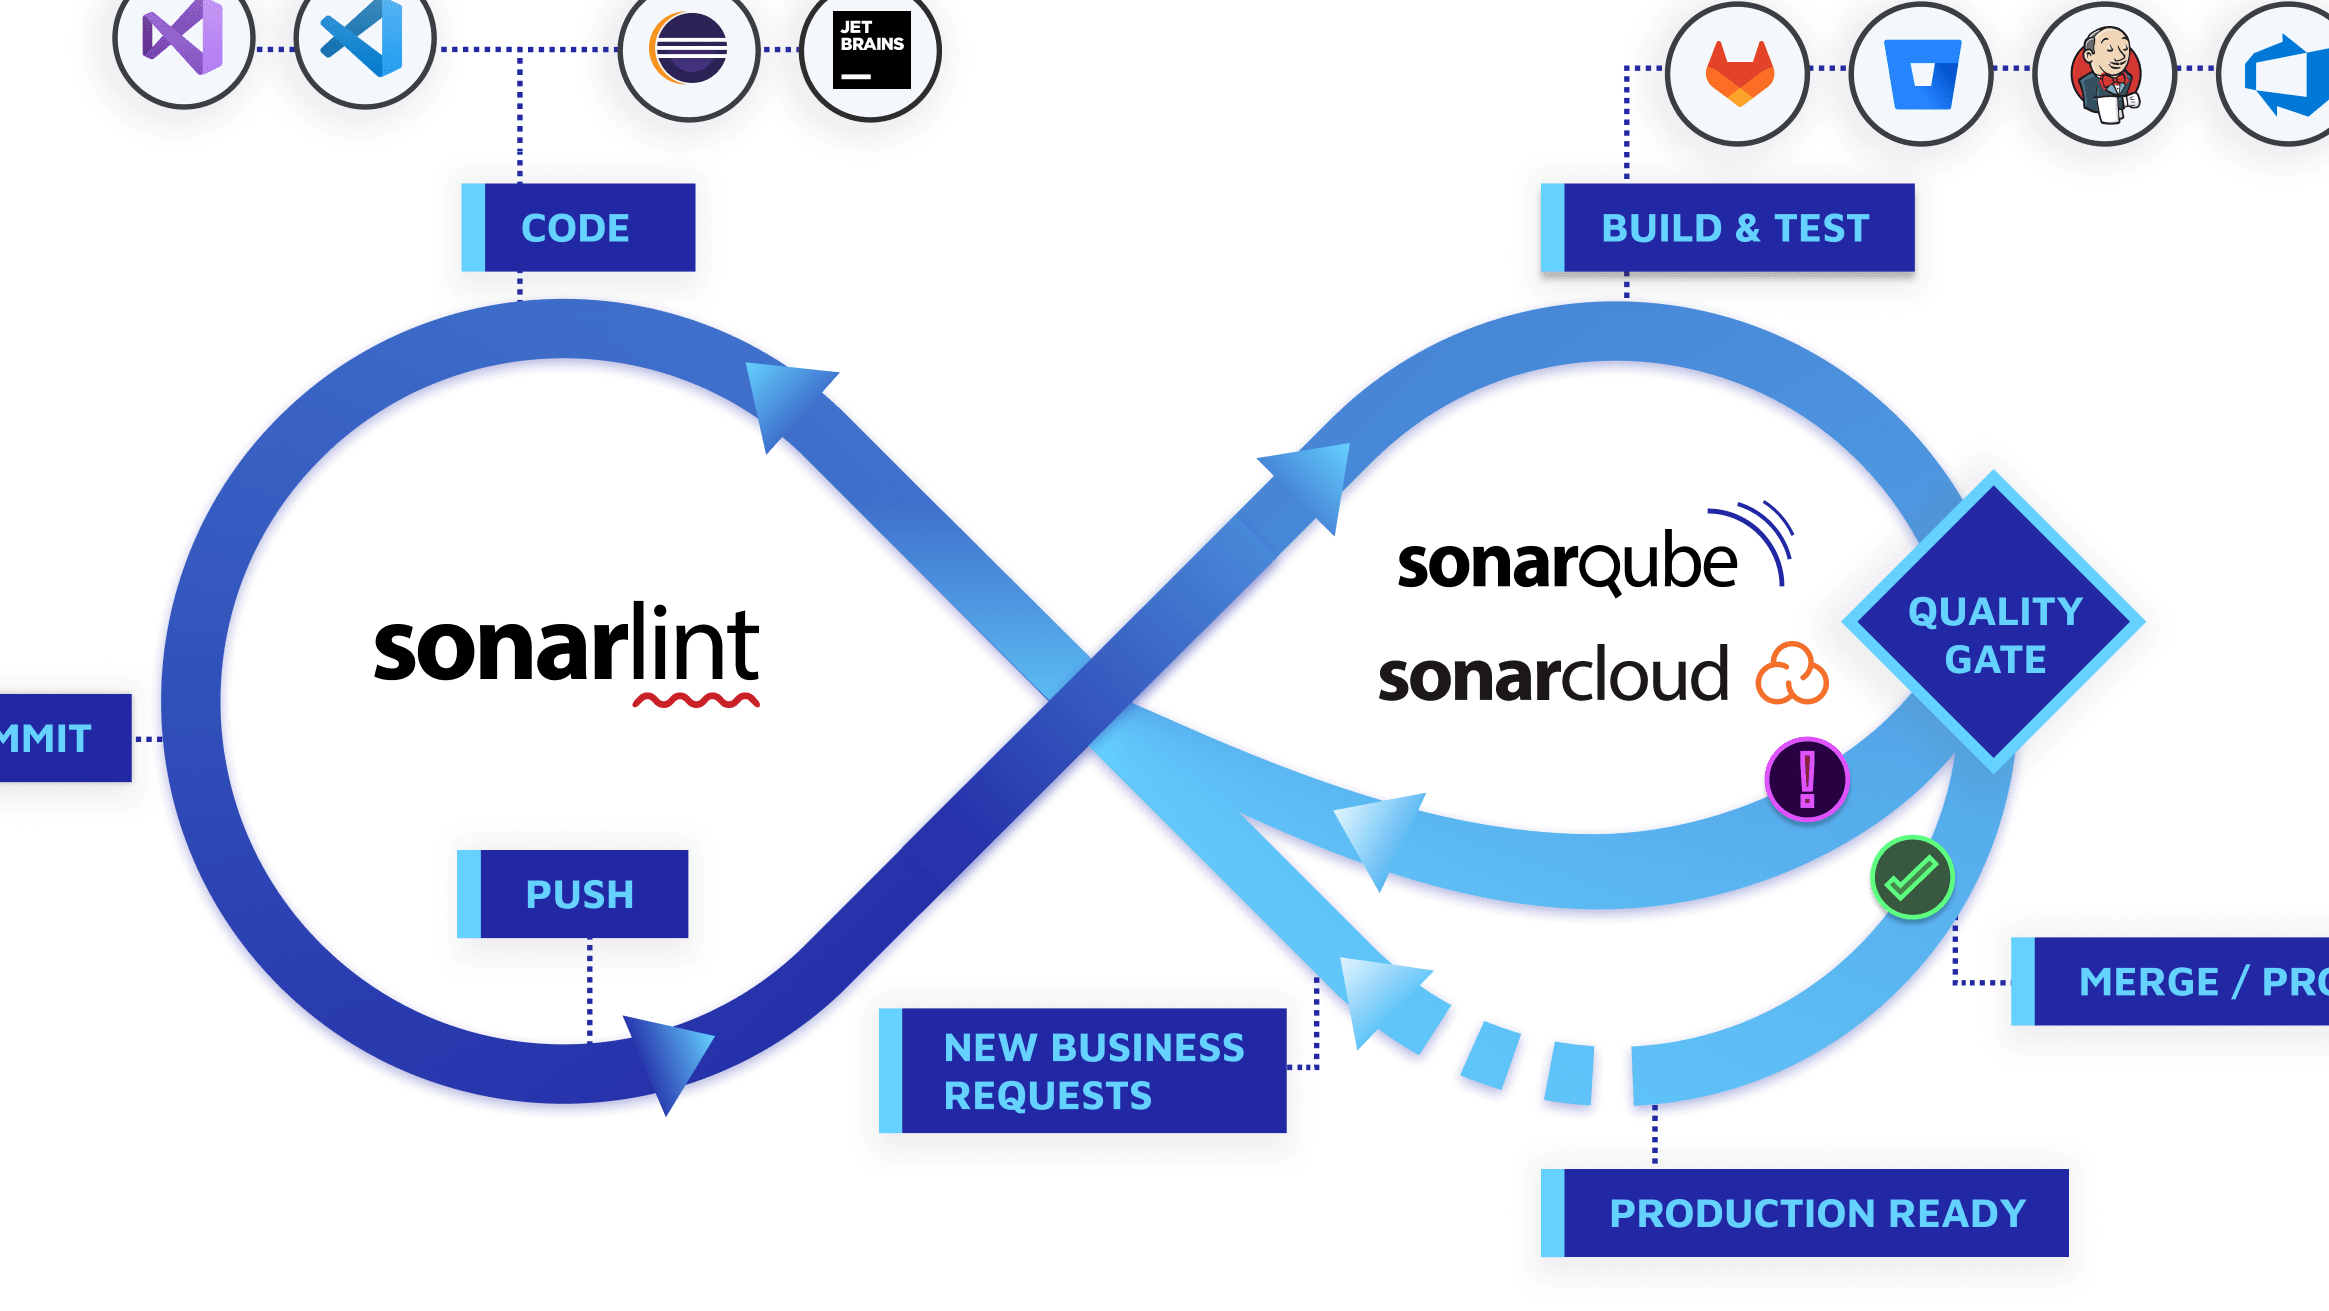Click the Eclipse IDE icon top center

686,56
